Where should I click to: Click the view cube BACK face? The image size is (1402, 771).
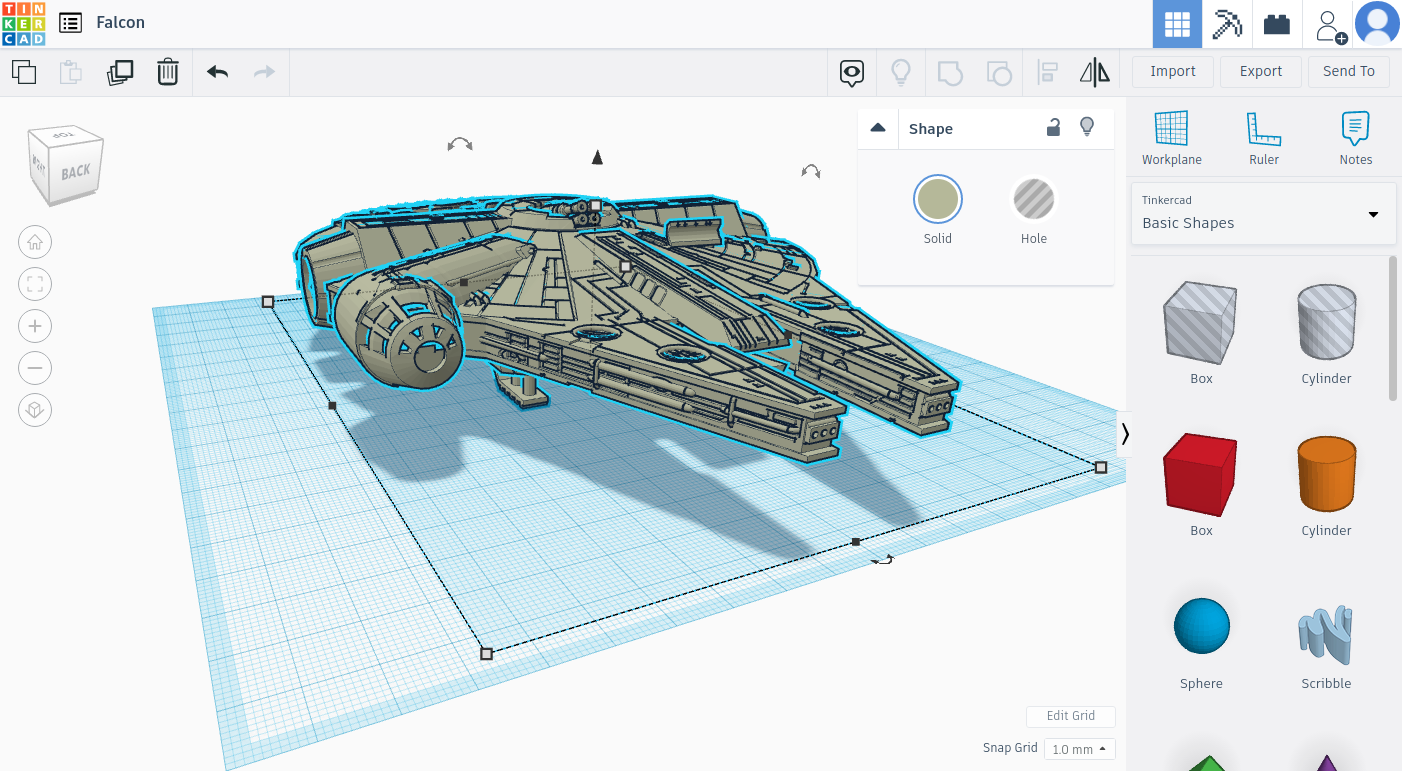pos(76,172)
